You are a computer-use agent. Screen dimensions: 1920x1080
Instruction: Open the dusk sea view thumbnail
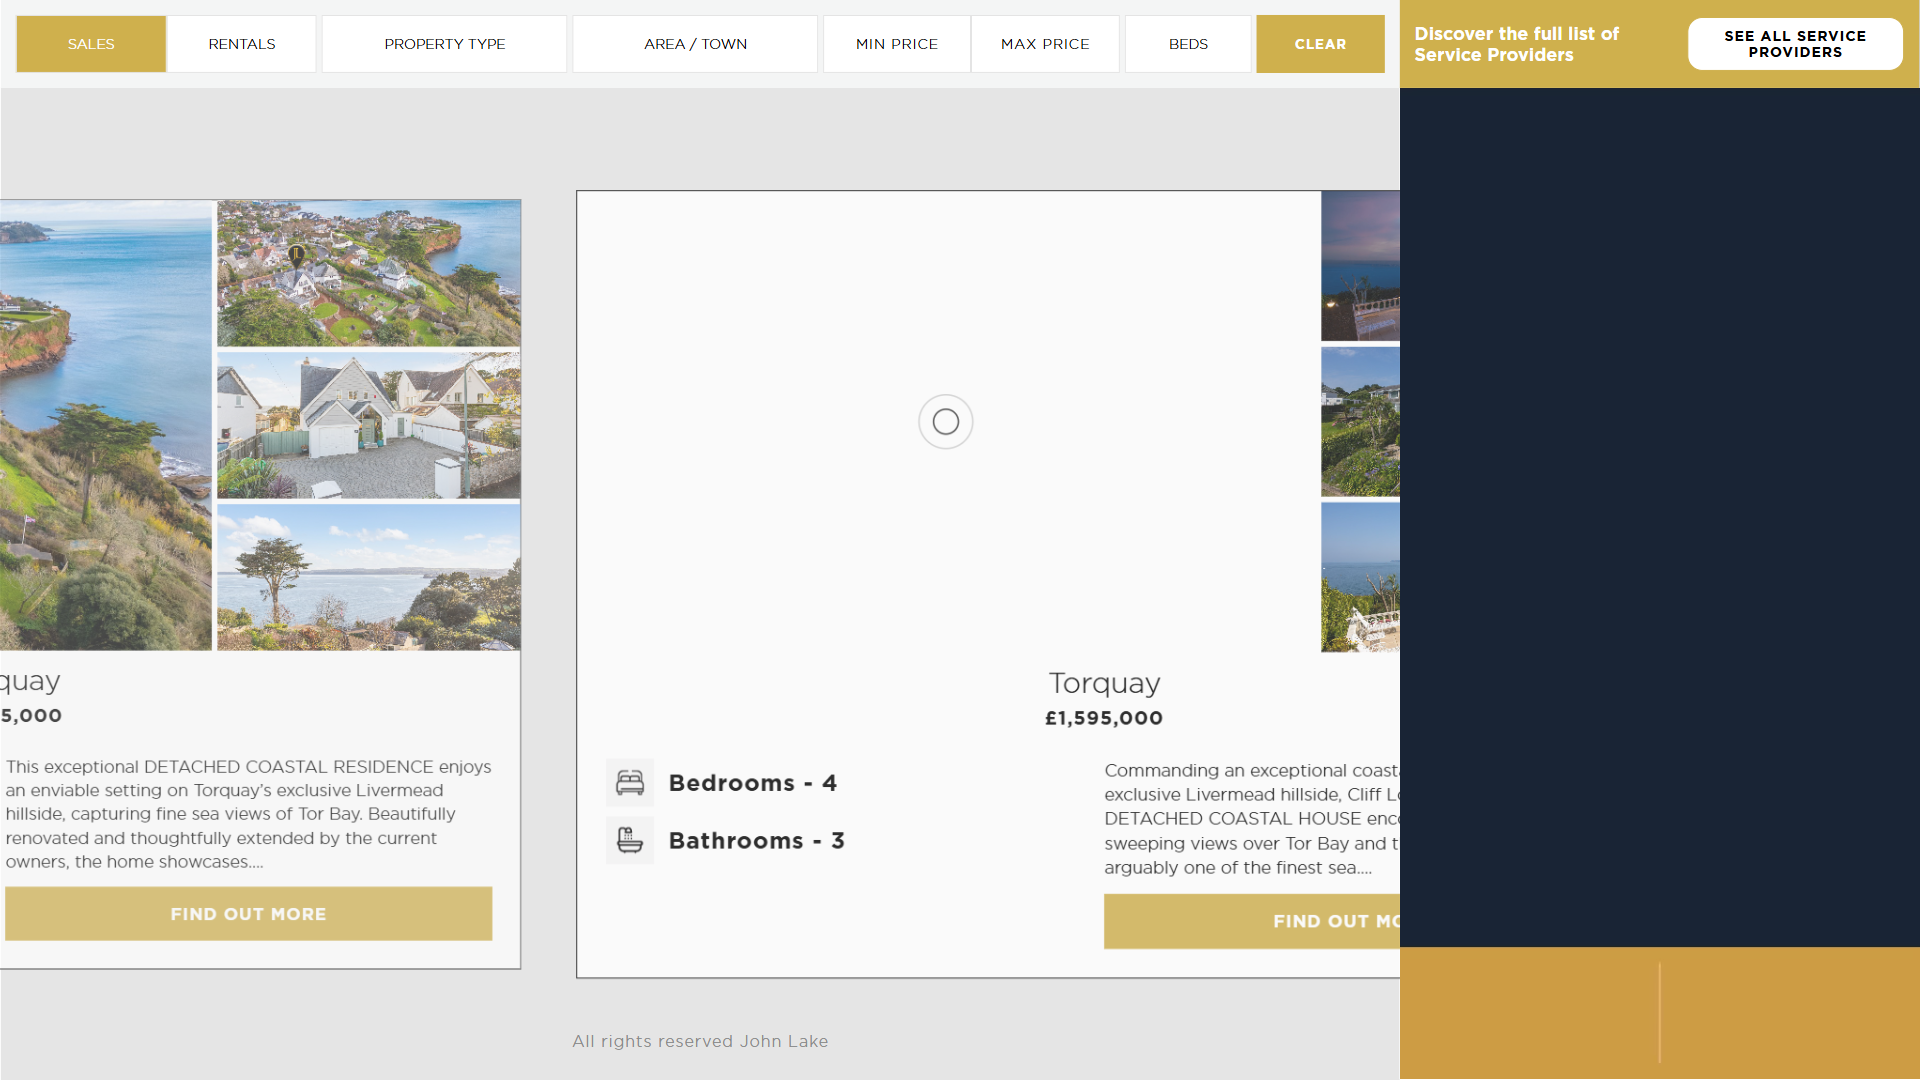pos(1360,266)
